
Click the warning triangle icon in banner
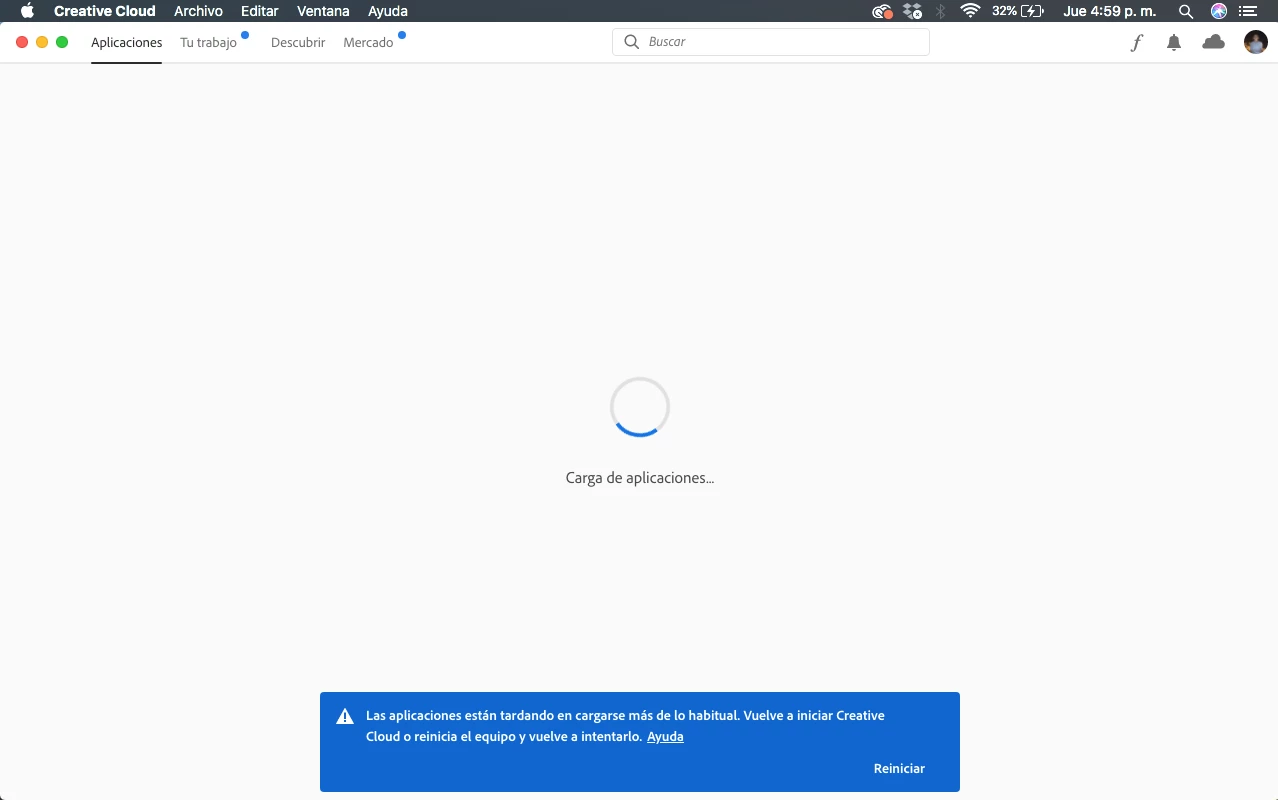(345, 716)
